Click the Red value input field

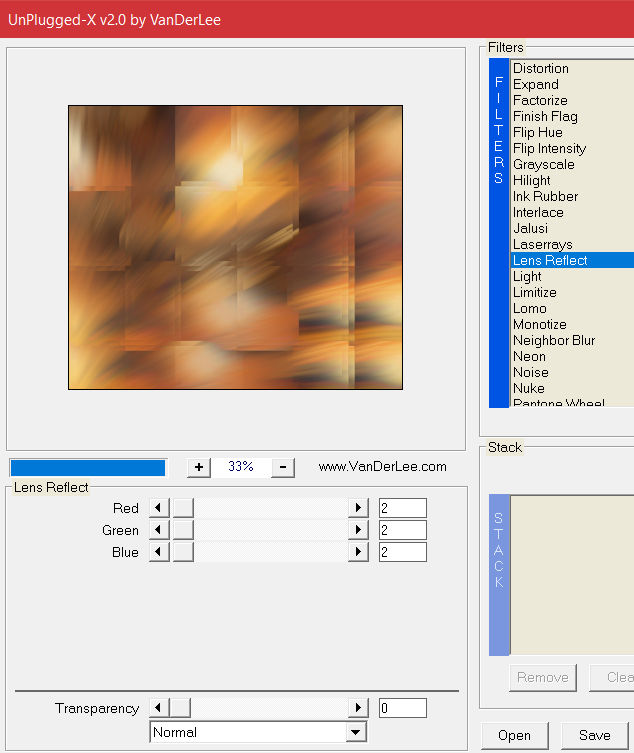402,508
